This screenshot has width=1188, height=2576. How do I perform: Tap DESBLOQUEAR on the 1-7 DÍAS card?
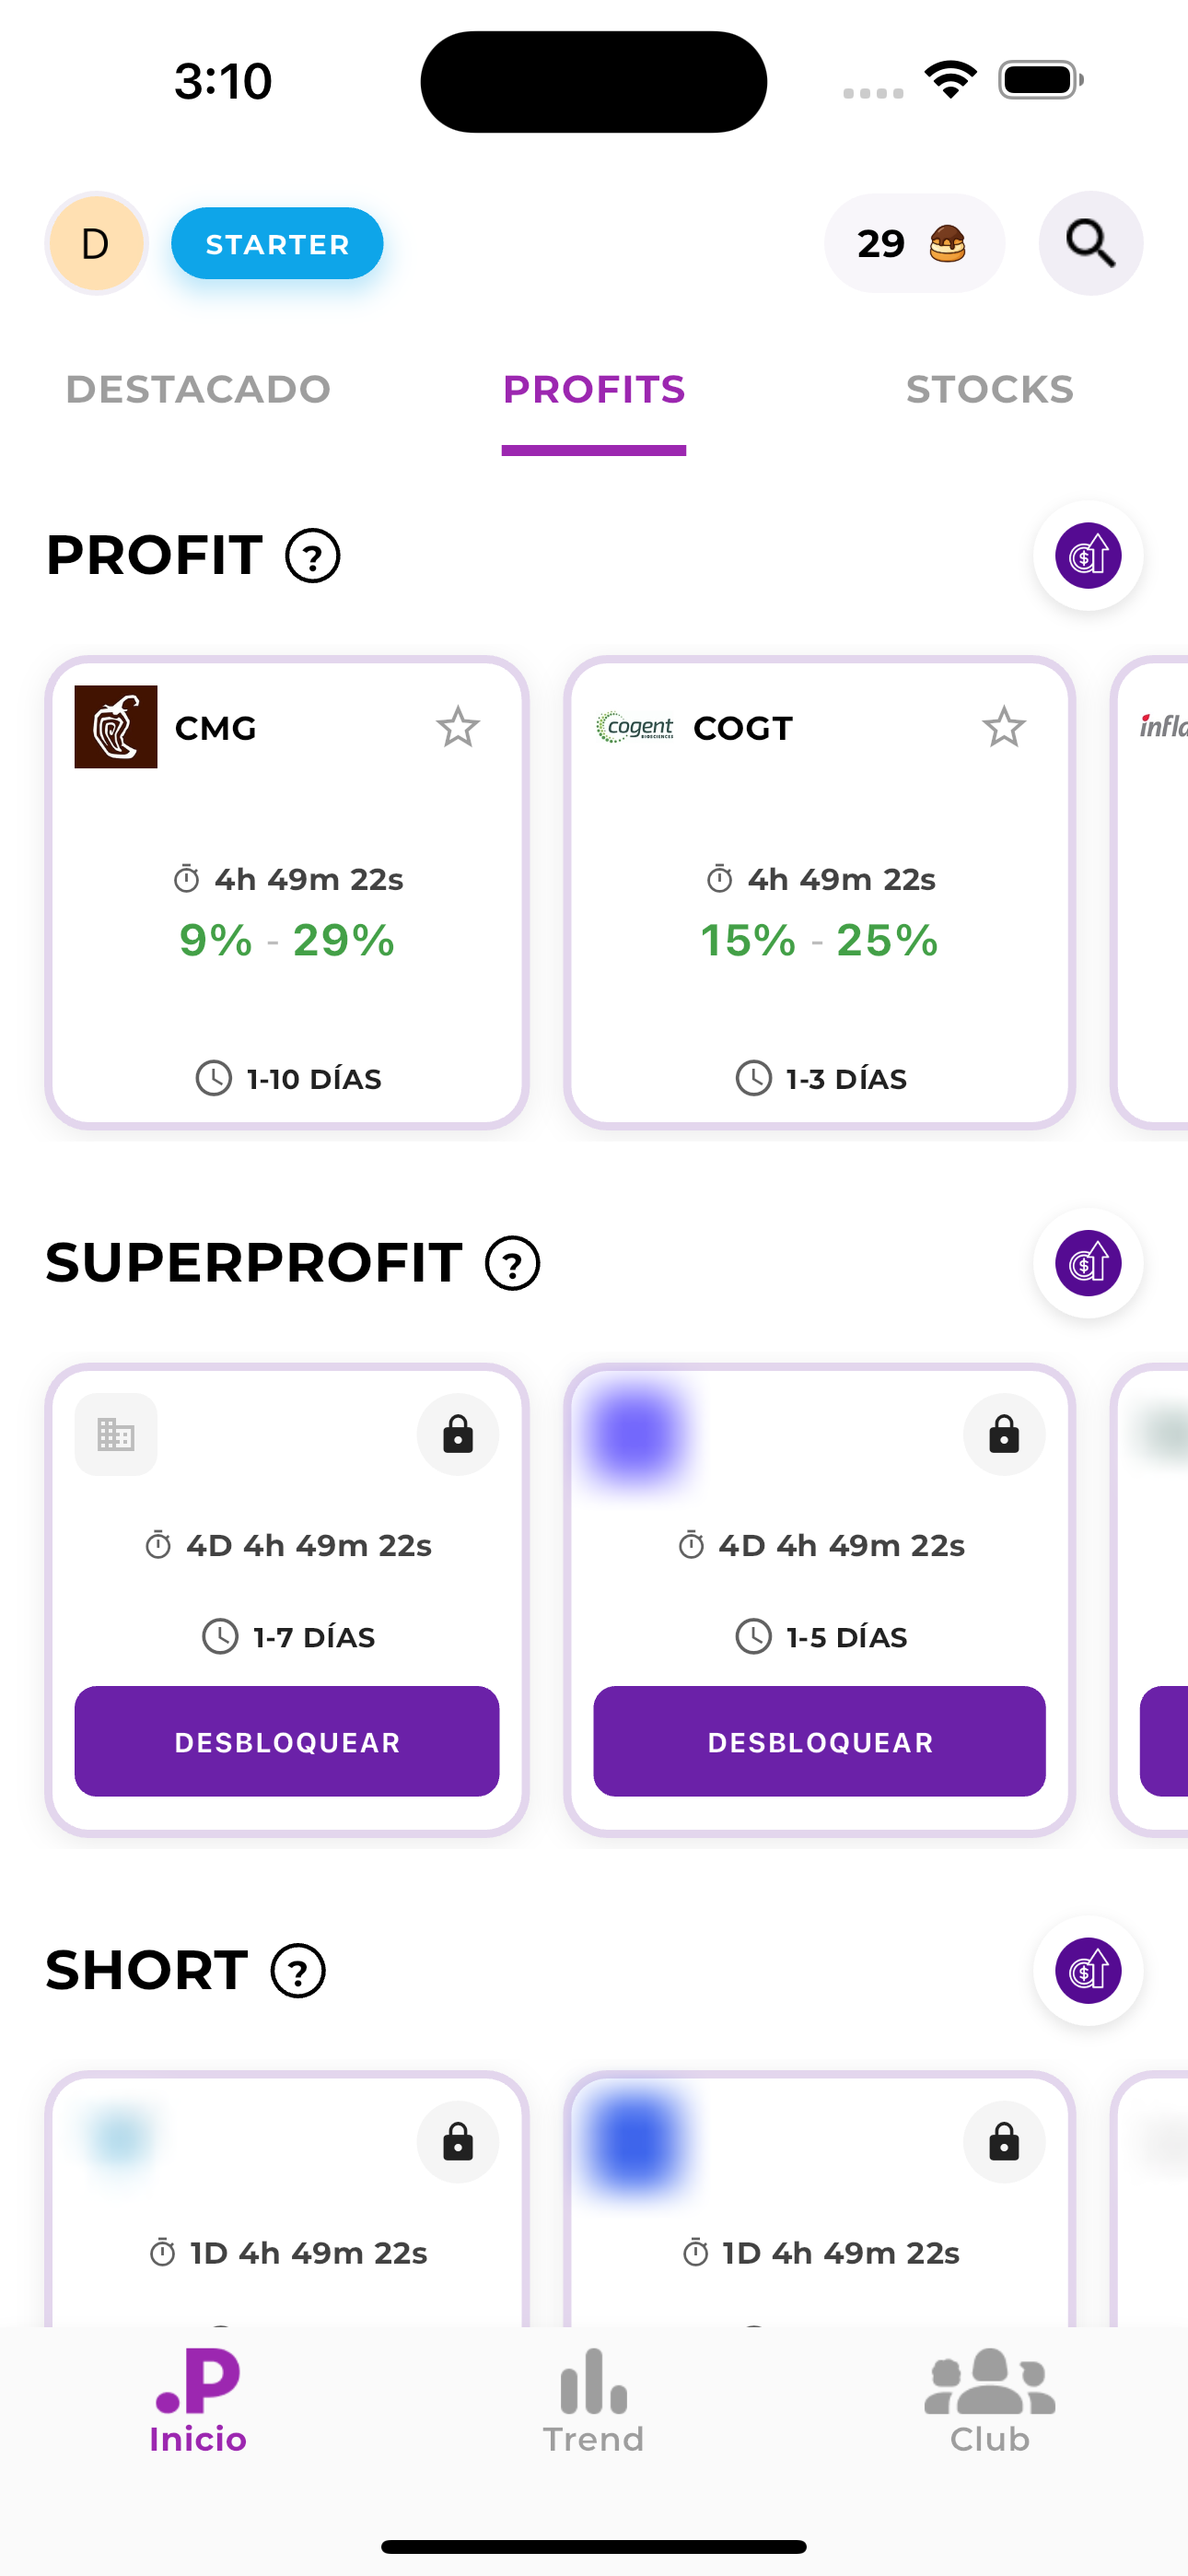(x=287, y=1741)
